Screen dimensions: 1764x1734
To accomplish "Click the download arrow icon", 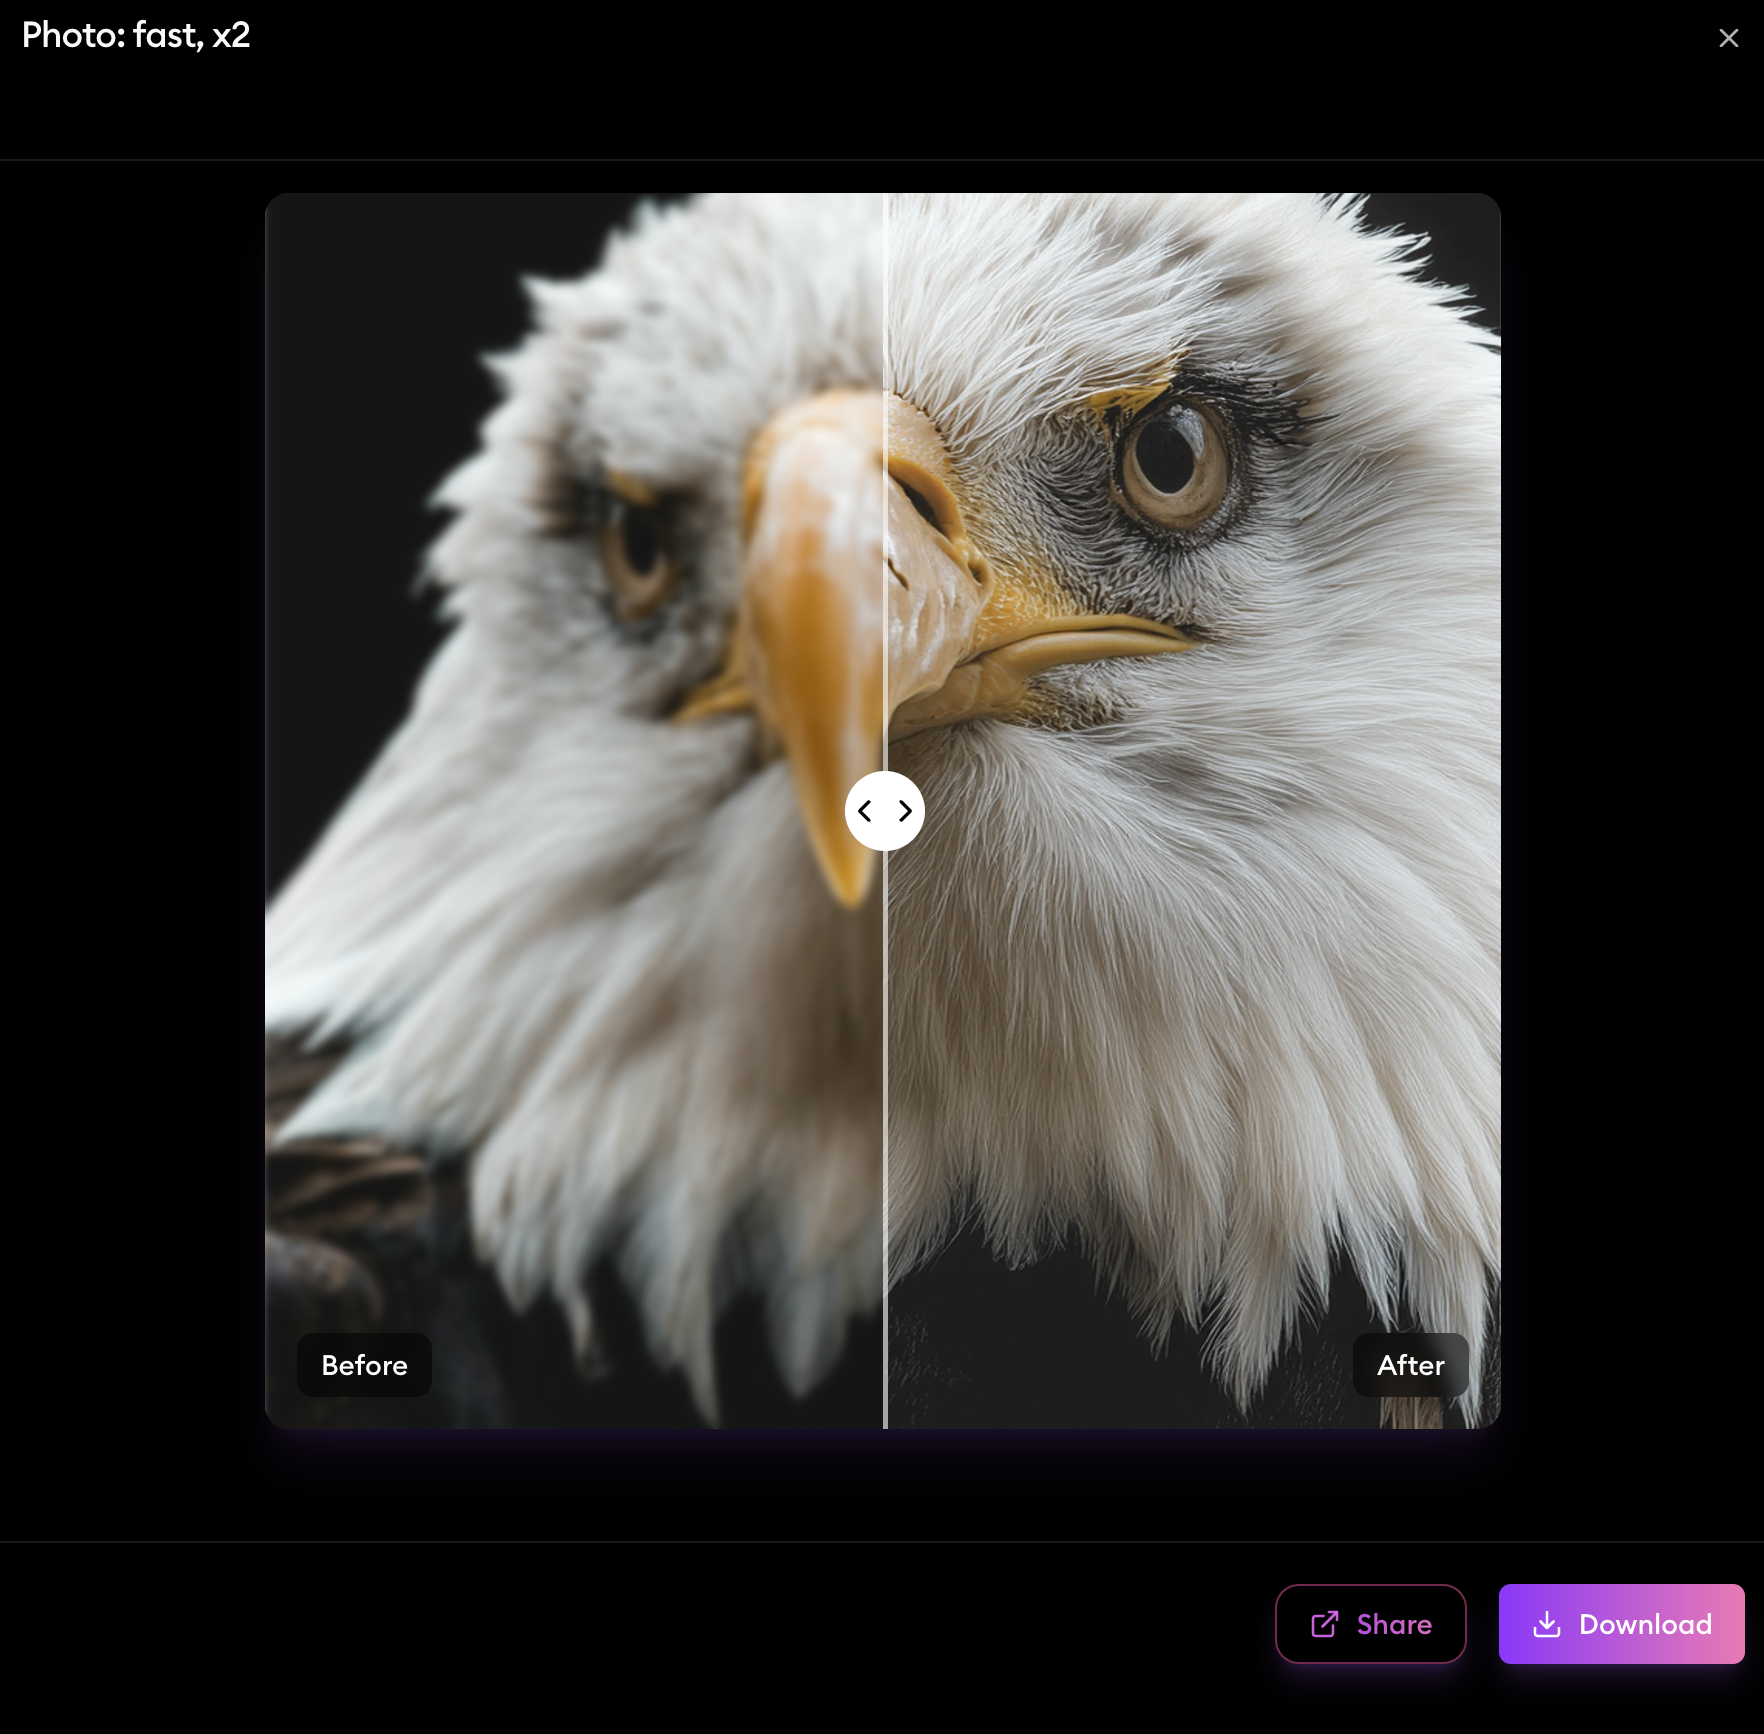I will [x=1546, y=1624].
